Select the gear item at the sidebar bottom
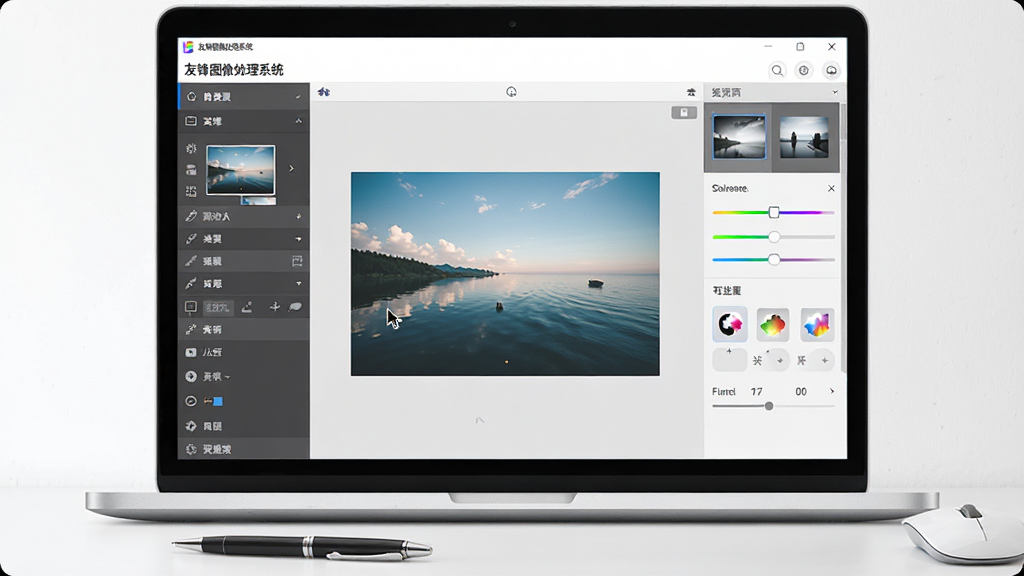 point(244,449)
